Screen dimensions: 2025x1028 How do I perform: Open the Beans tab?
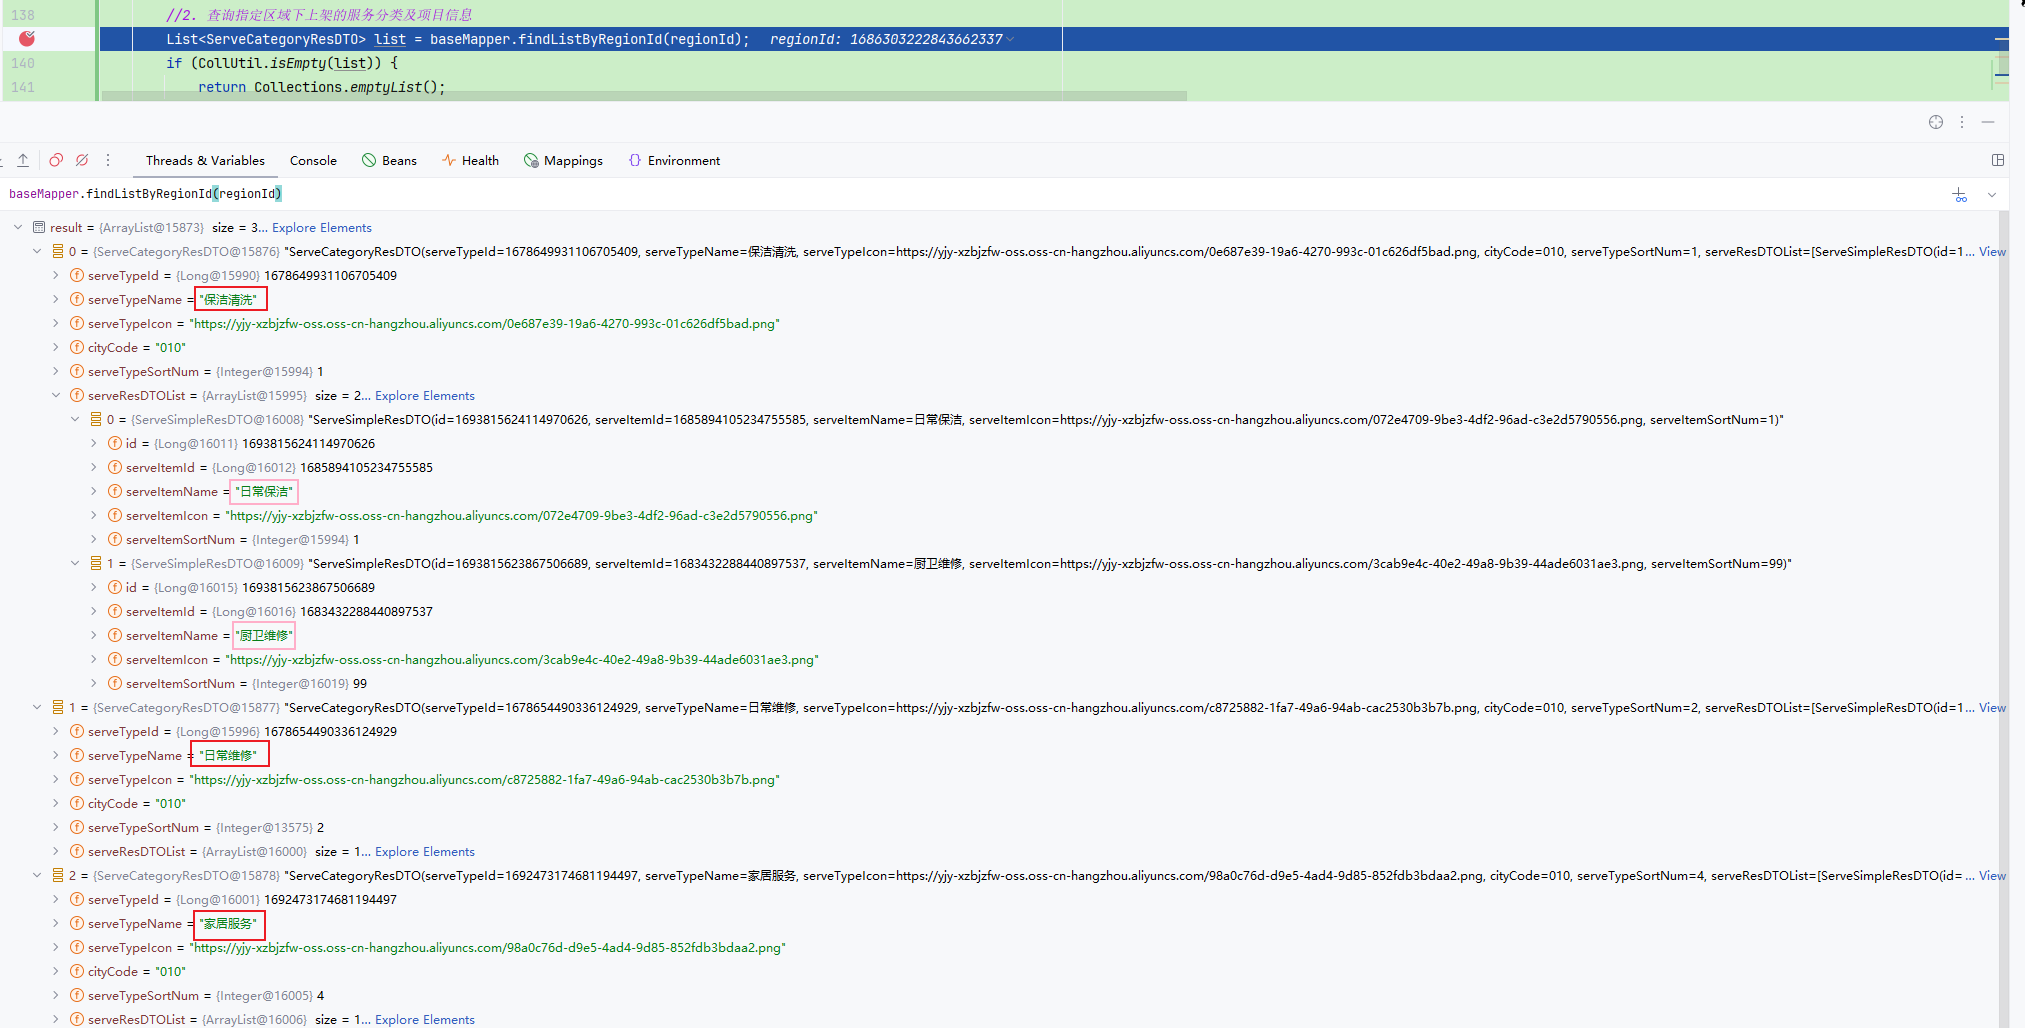point(390,161)
